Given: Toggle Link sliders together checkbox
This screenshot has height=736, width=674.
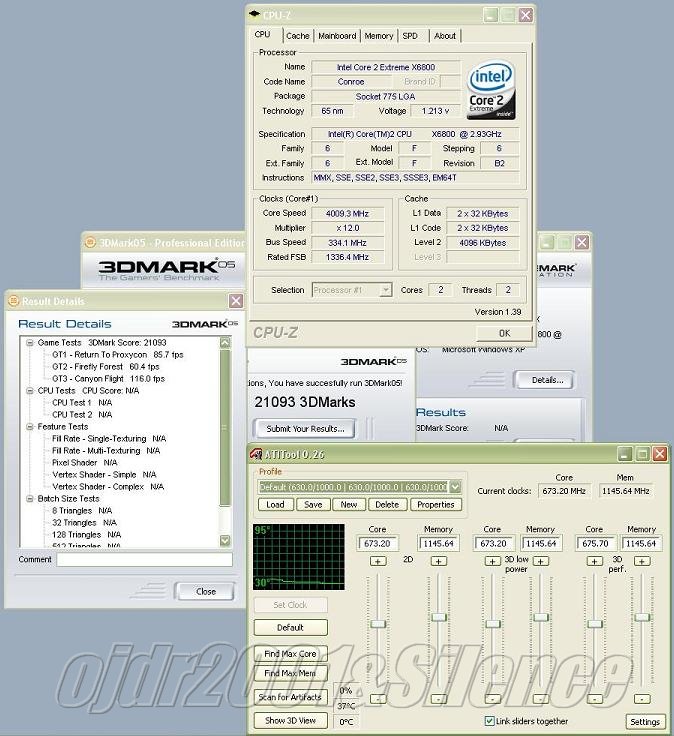Looking at the screenshot, I should click(x=489, y=721).
